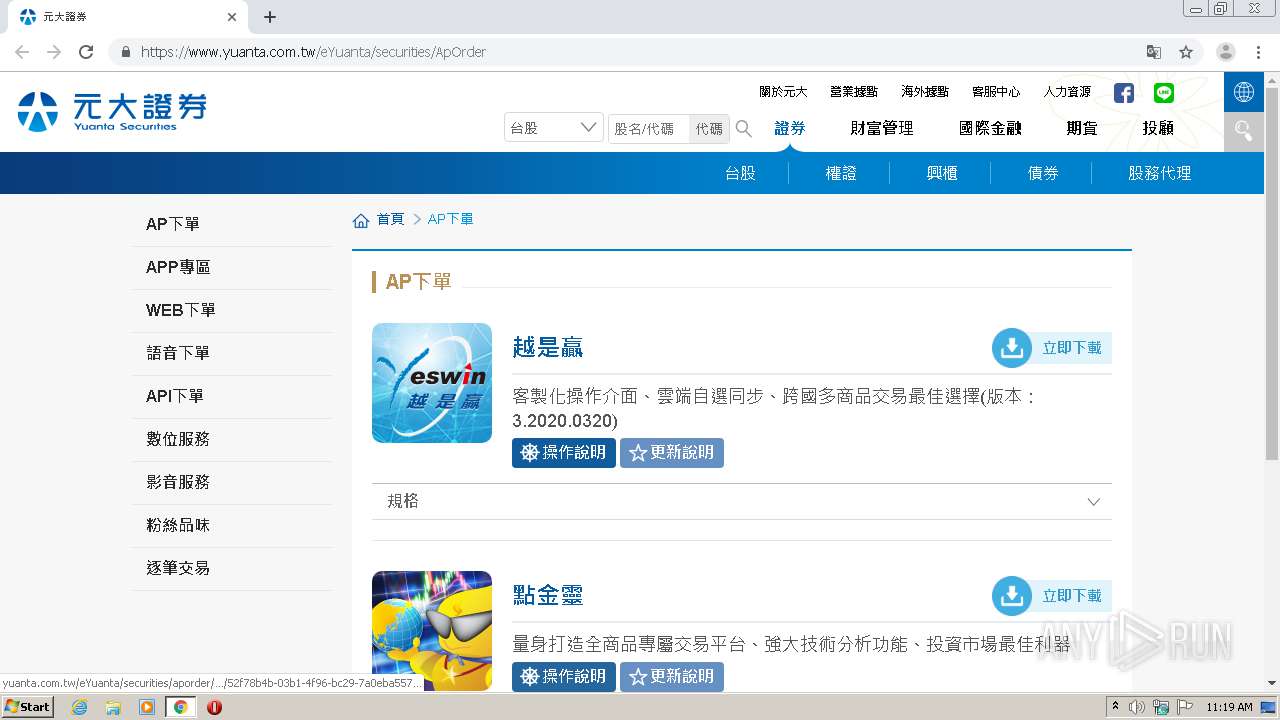The height and width of the screenshot is (720, 1280).
Task: Click the red Opera icon in taskbar
Action: 214,707
